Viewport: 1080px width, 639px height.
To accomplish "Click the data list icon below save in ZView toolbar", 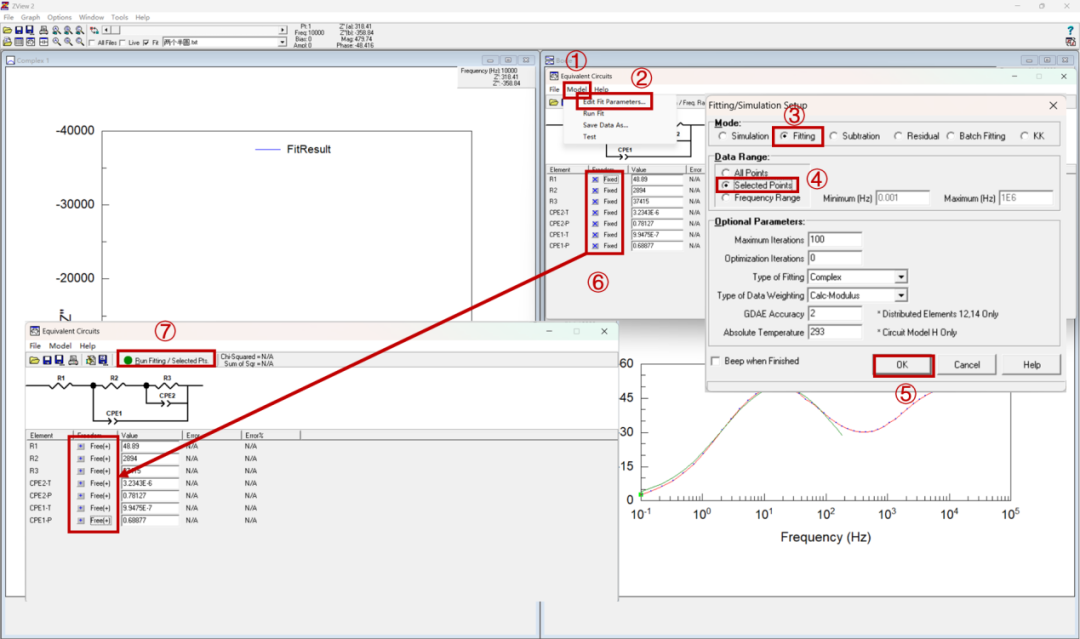I will click(x=19, y=42).
